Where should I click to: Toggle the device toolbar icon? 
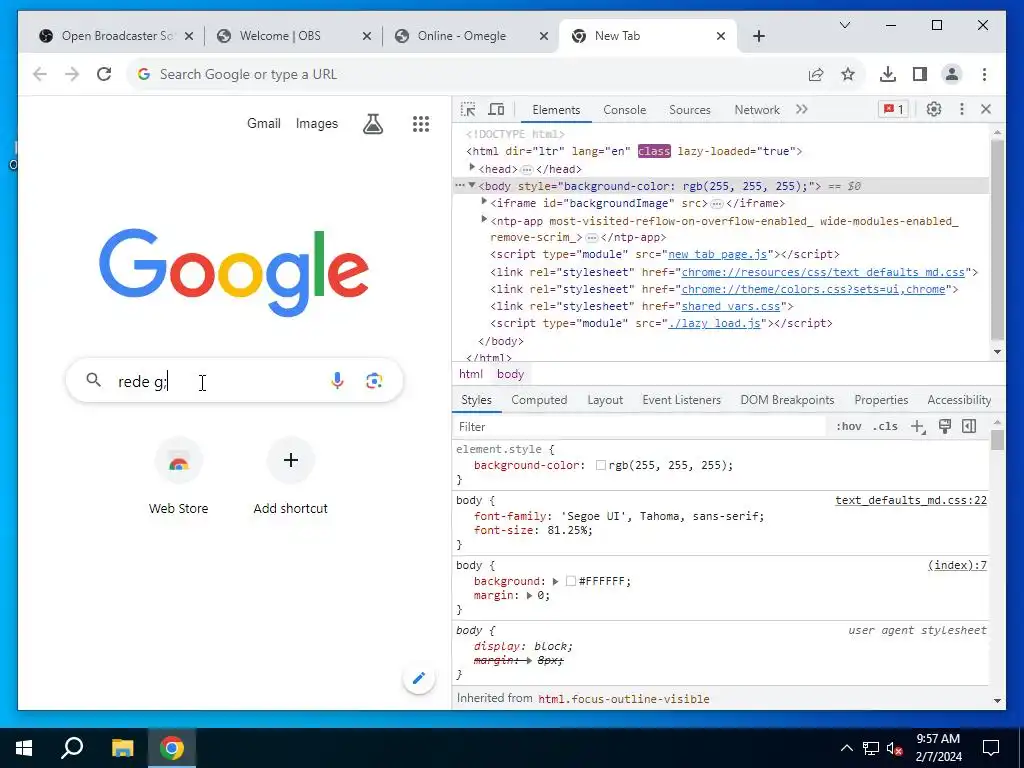(496, 110)
